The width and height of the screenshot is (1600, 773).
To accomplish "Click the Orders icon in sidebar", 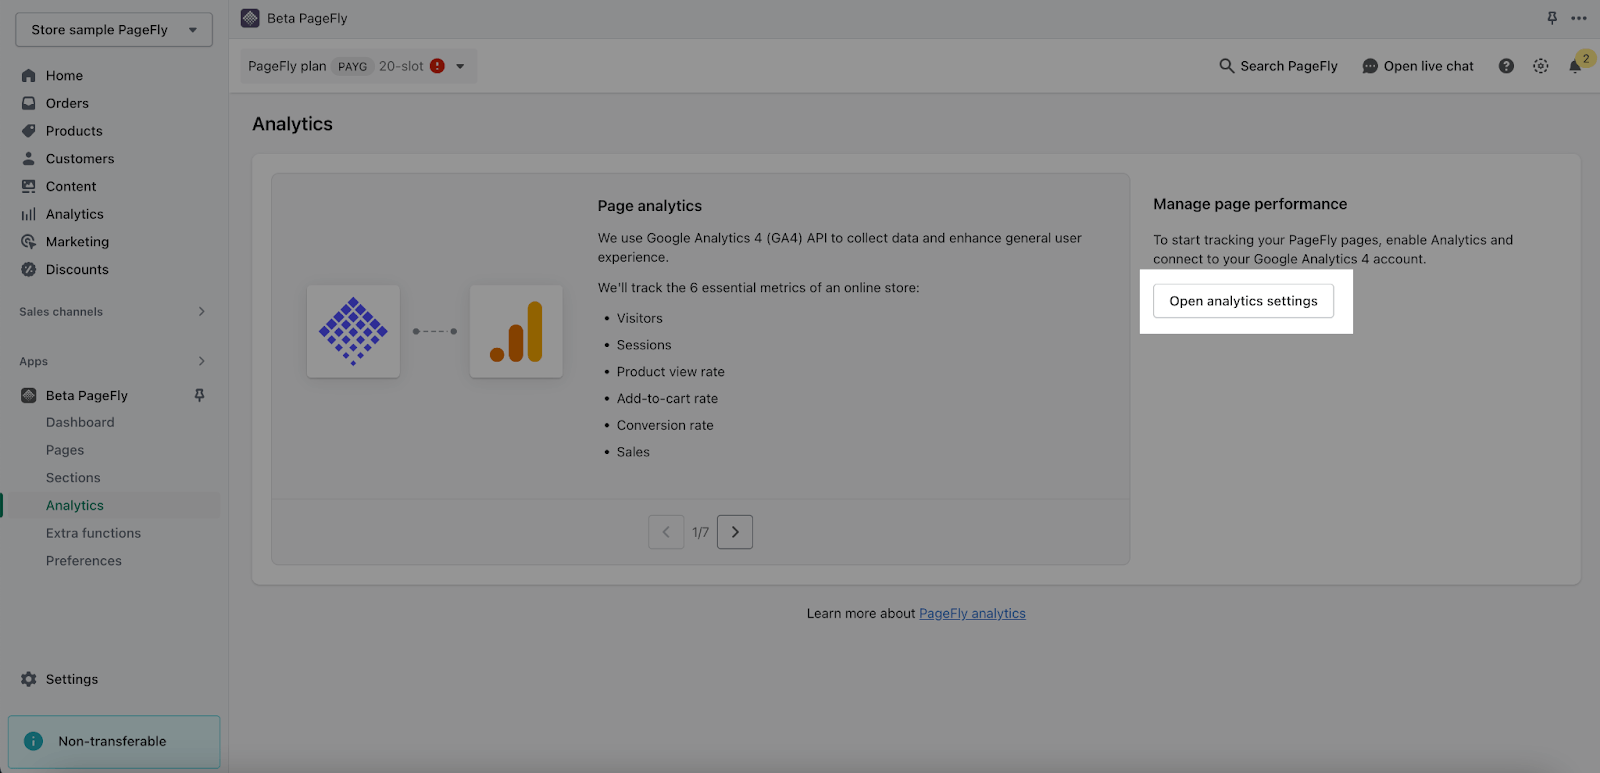I will (29, 103).
